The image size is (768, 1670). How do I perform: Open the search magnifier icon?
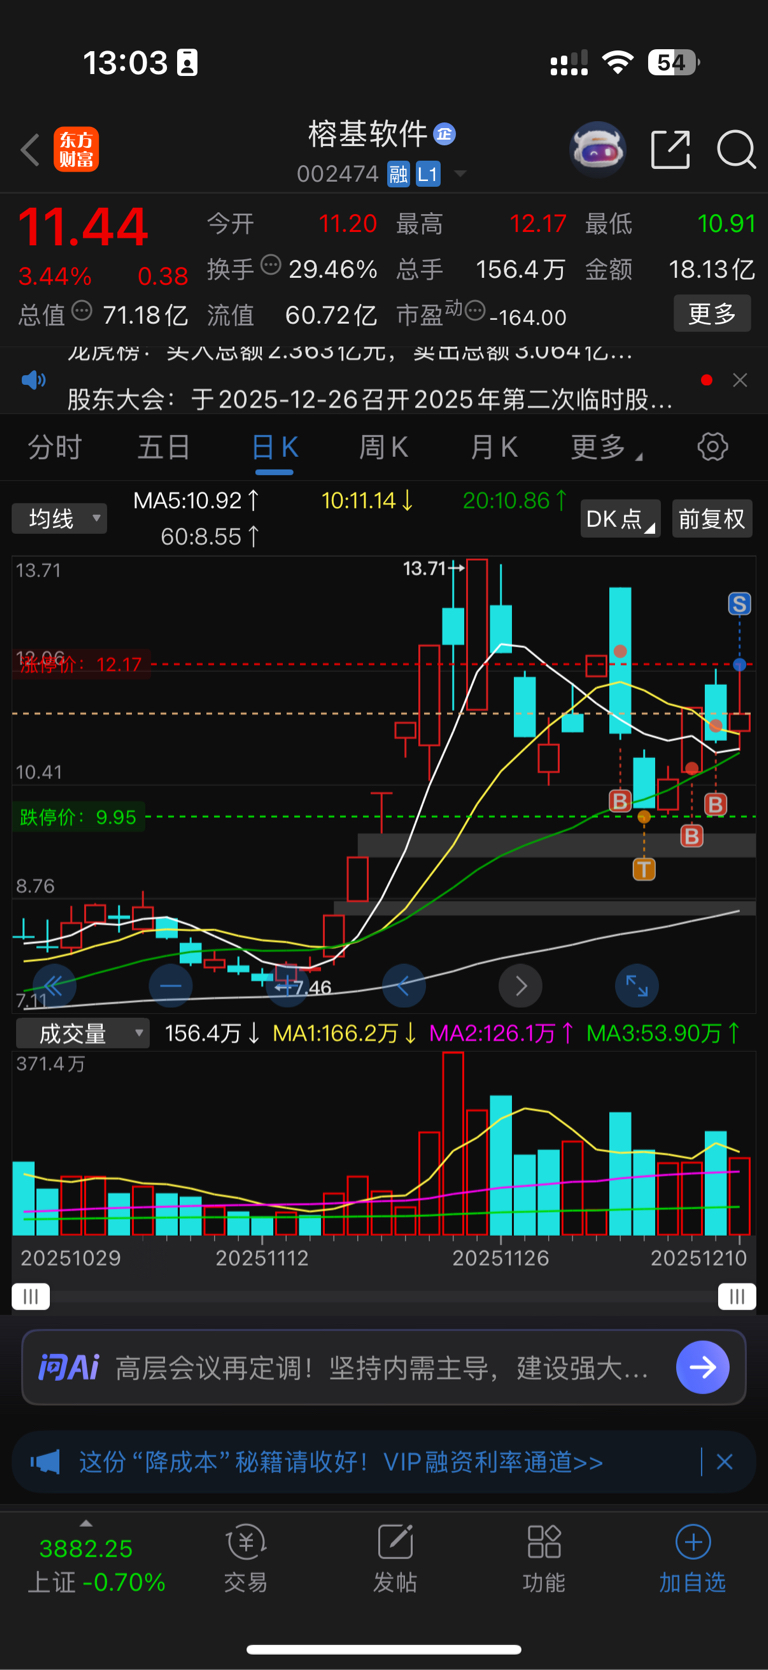[x=736, y=150]
